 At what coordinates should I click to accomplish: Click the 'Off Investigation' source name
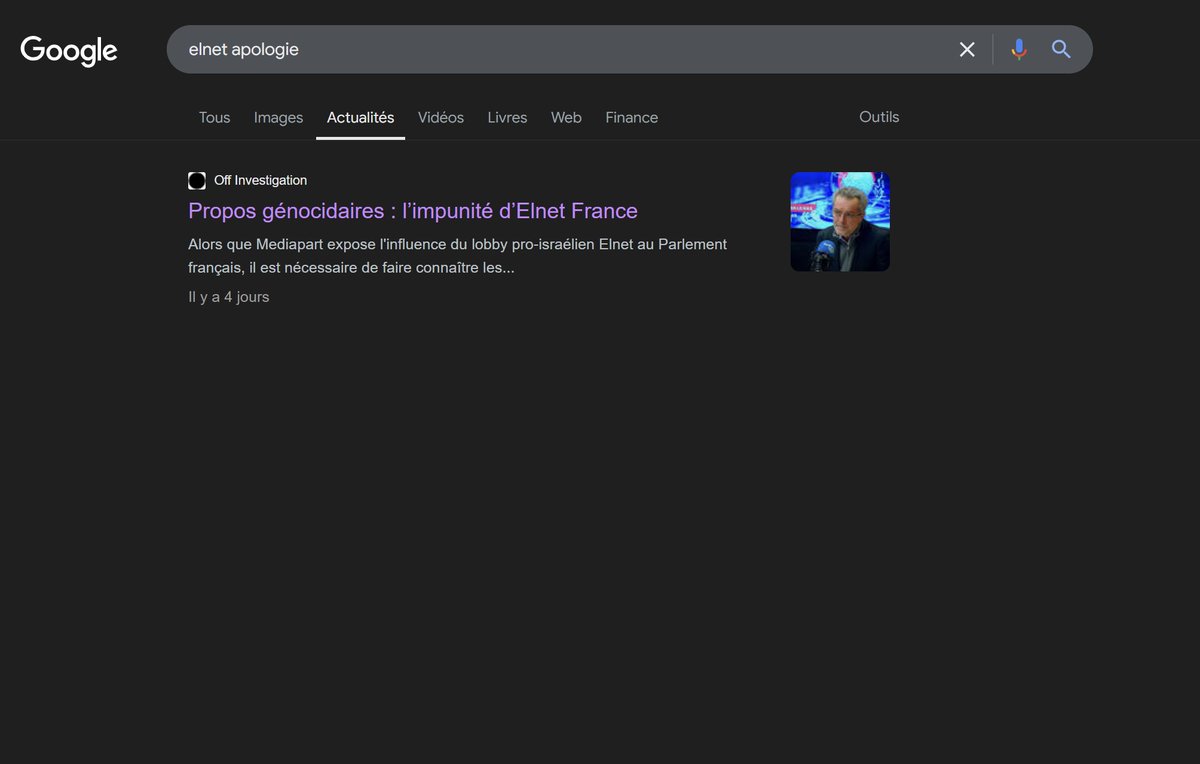(x=260, y=181)
